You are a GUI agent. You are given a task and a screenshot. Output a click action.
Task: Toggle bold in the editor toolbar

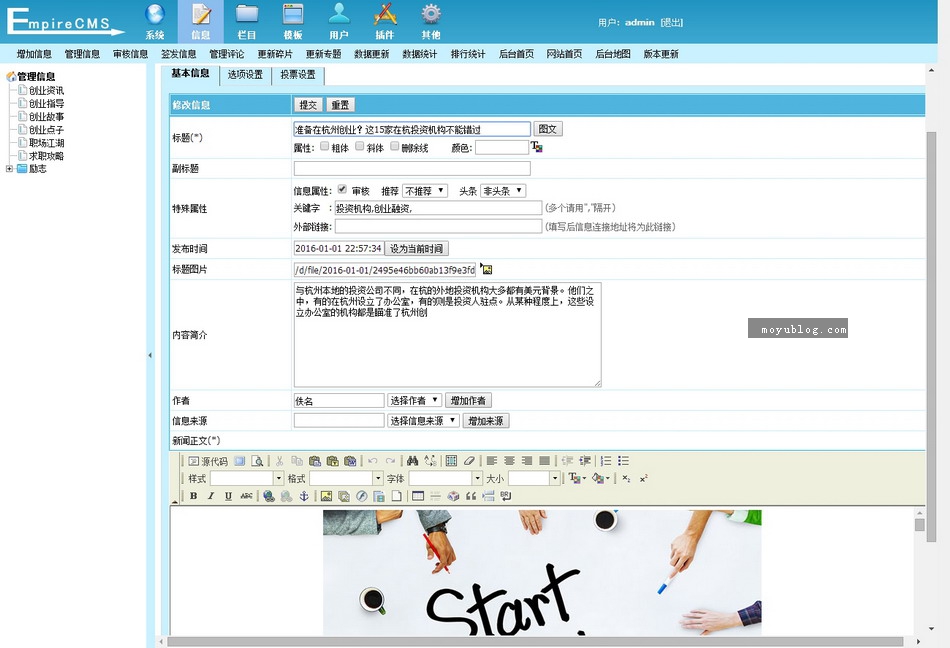coord(193,496)
